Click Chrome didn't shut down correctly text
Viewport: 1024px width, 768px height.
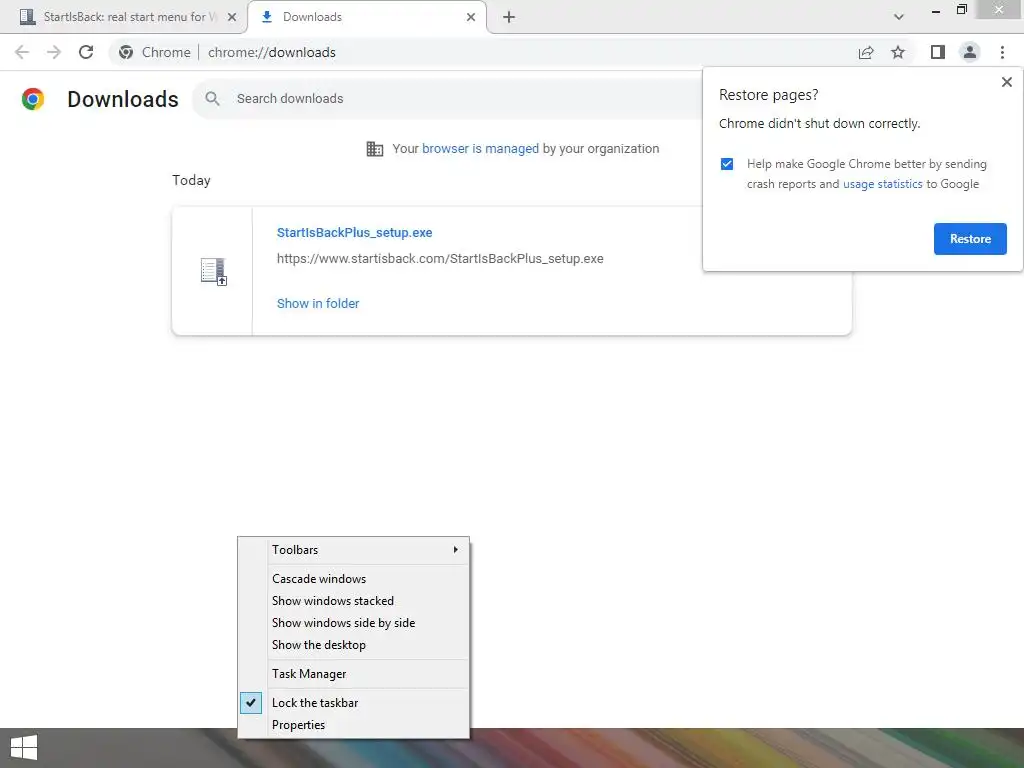point(820,123)
